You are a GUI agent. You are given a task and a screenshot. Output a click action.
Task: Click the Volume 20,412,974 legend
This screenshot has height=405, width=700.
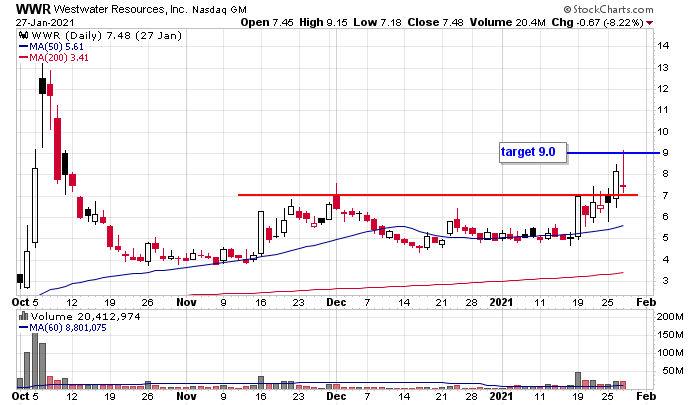(x=85, y=317)
